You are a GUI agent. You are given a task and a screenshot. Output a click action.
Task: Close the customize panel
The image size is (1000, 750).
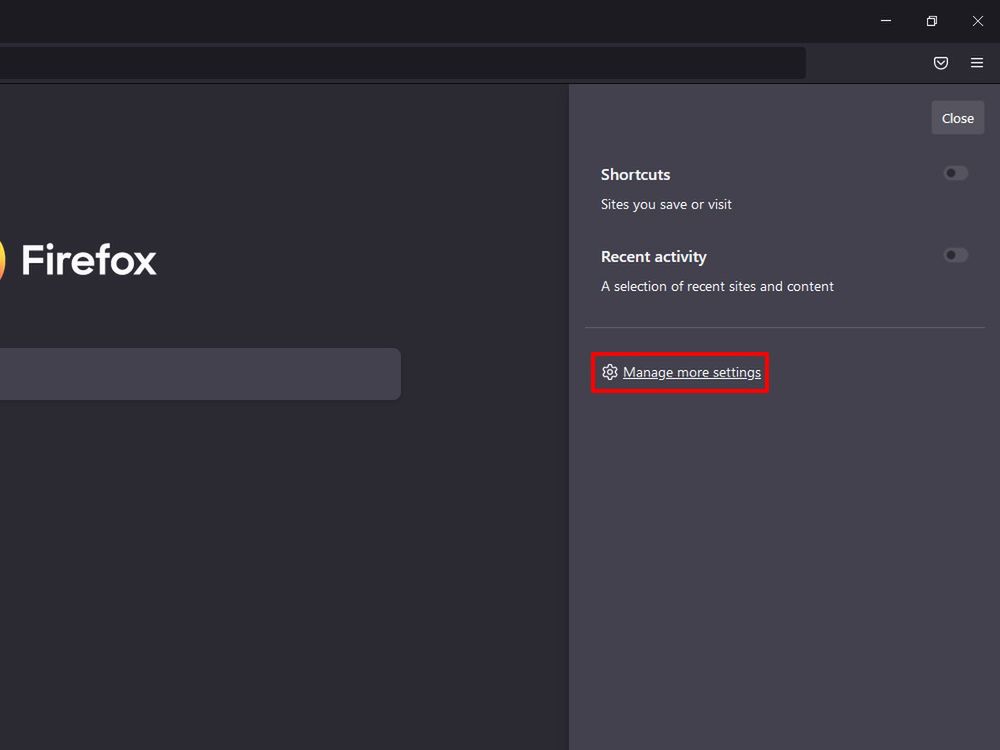click(957, 117)
